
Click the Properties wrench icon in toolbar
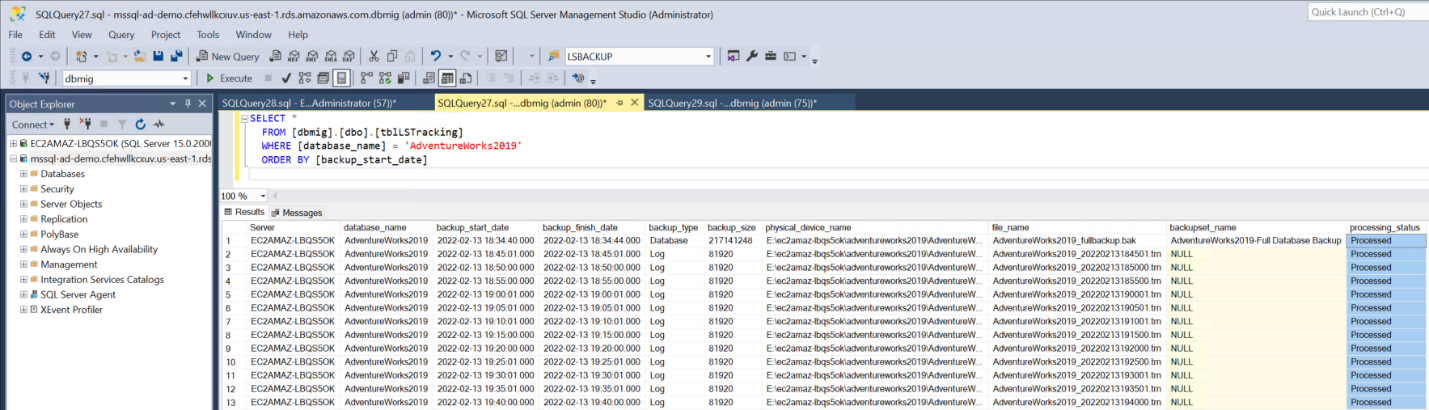(752, 57)
